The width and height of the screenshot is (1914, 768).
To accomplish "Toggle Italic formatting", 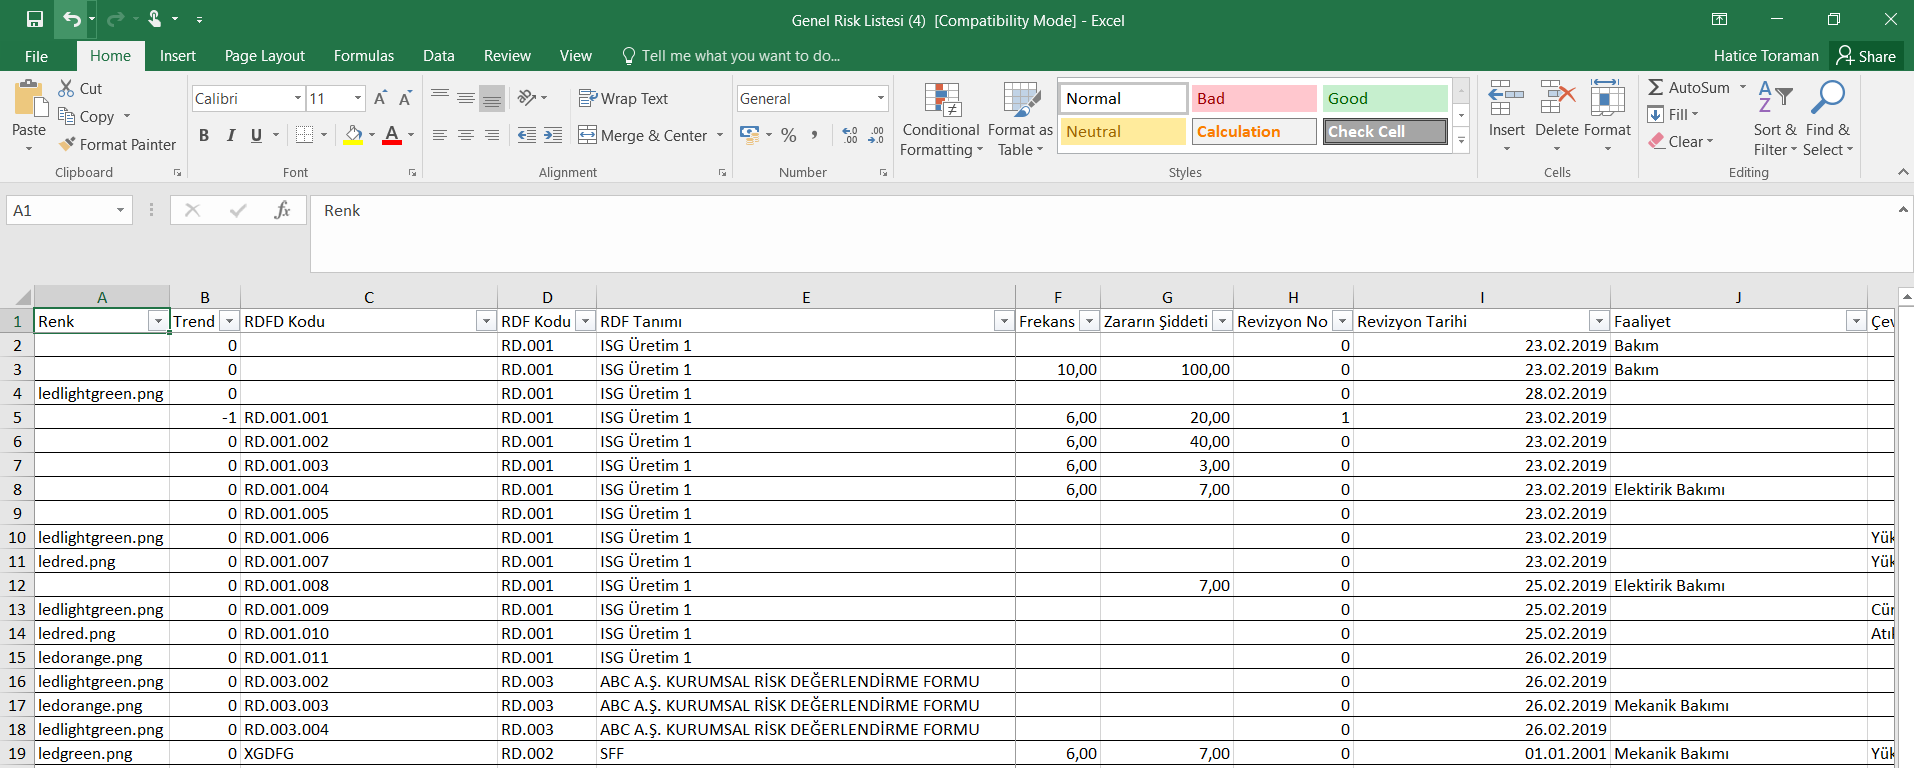I will pyautogui.click(x=230, y=135).
